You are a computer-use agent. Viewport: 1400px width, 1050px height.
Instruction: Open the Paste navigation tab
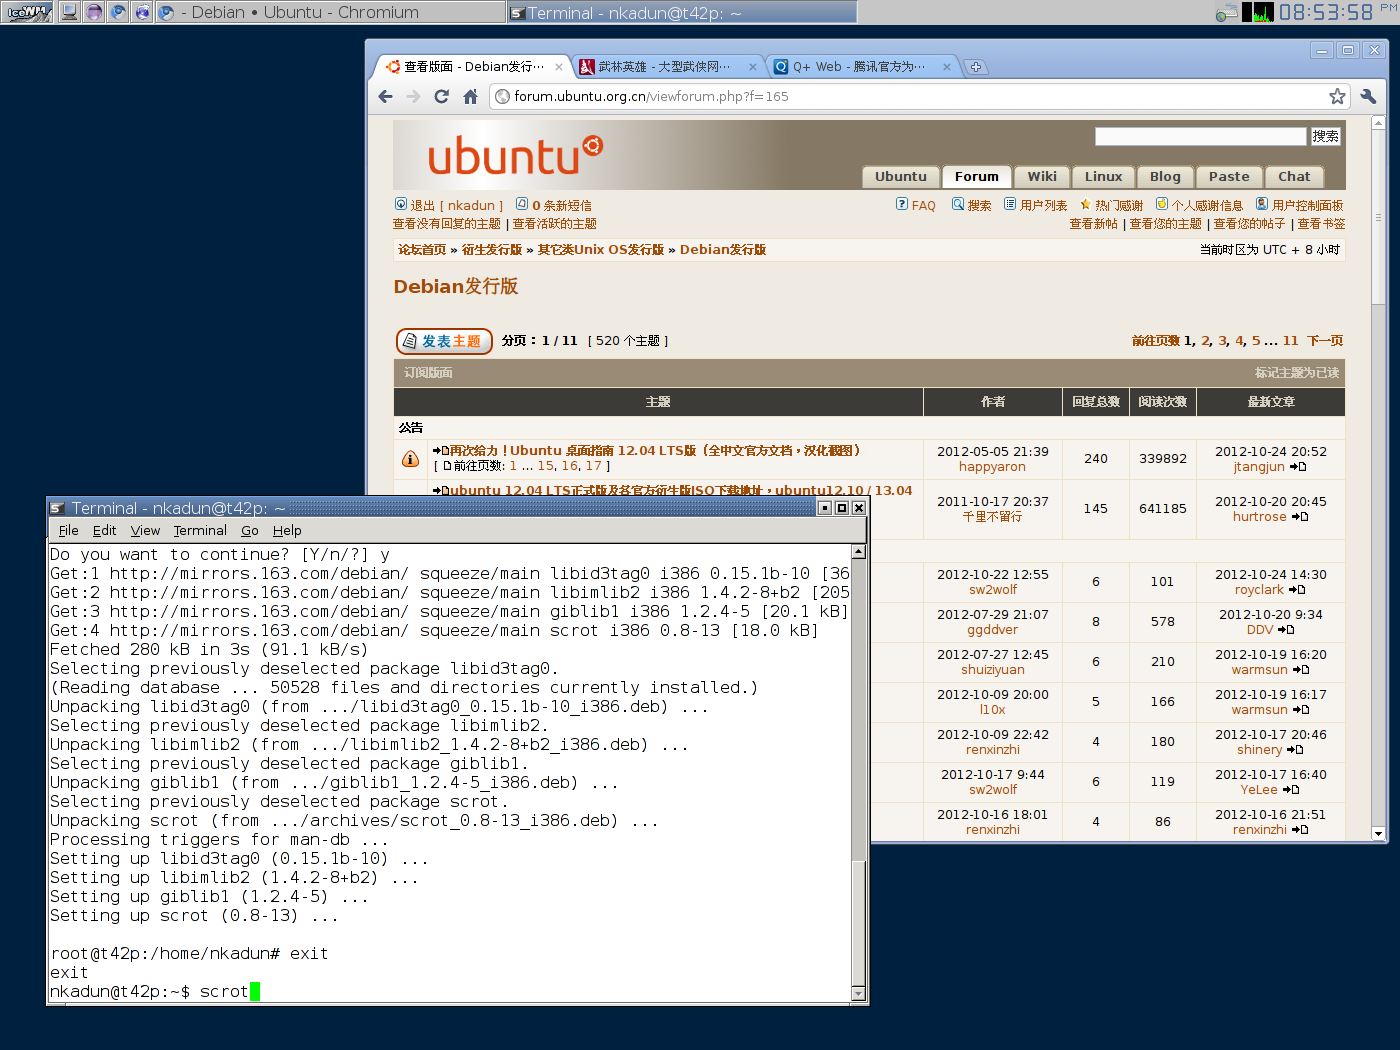tap(1229, 177)
